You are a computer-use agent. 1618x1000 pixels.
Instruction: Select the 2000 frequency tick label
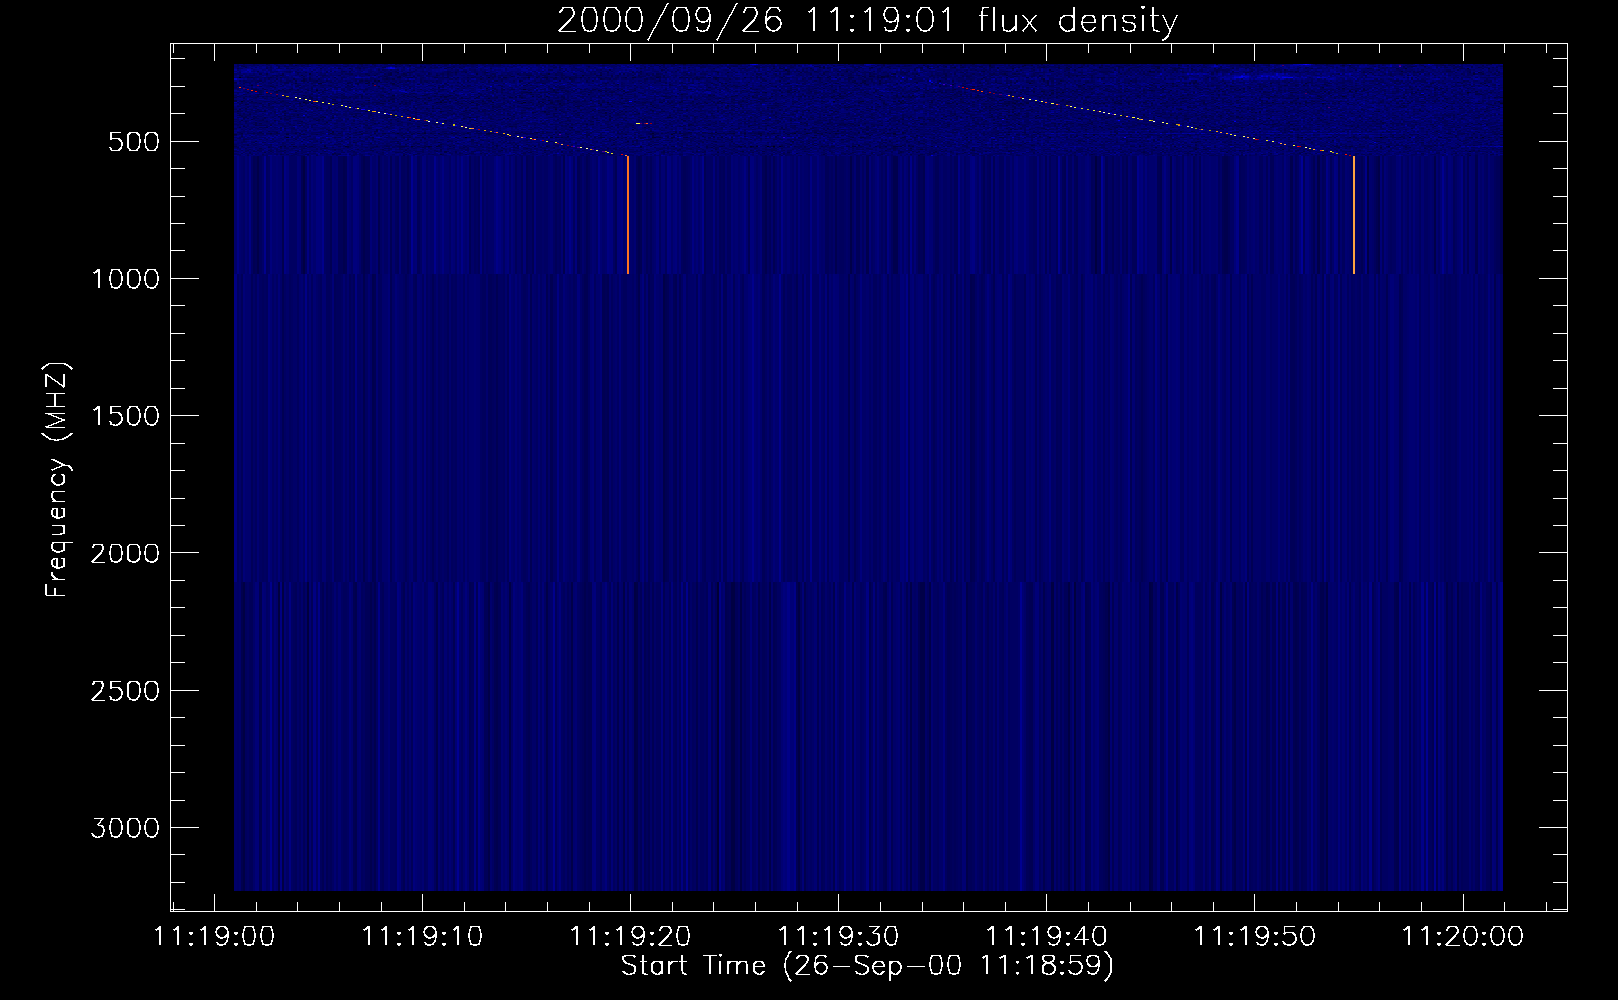(x=125, y=554)
